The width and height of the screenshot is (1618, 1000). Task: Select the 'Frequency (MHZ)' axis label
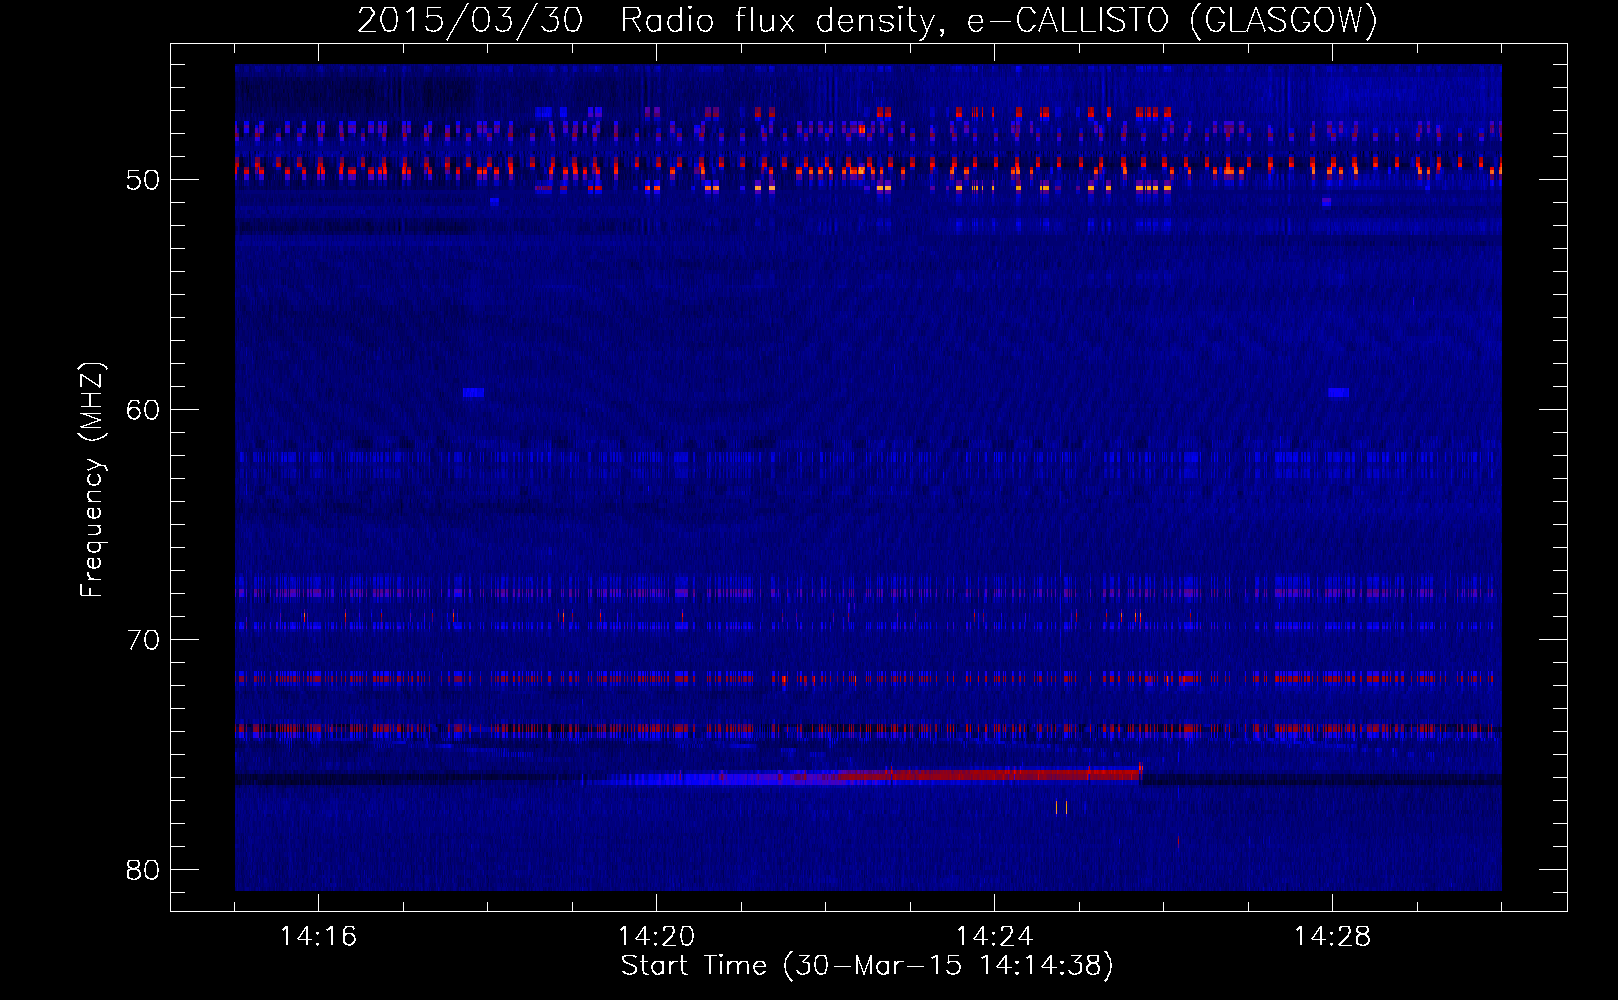pos(92,480)
